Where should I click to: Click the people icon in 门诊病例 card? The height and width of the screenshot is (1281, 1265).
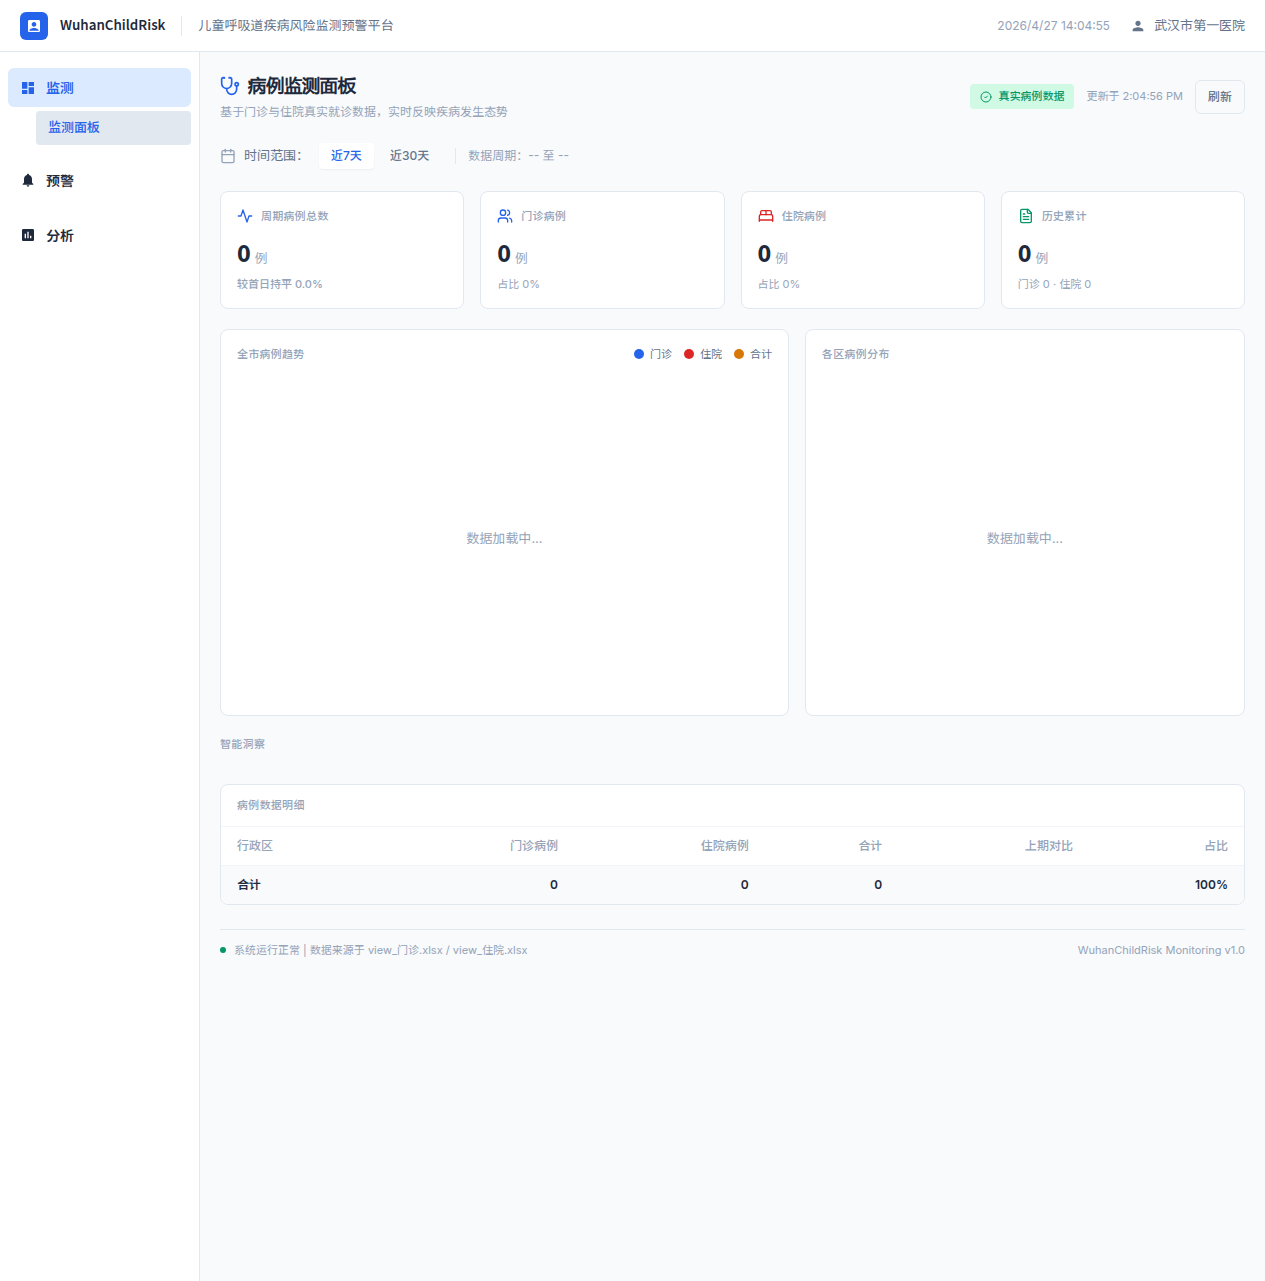pyautogui.click(x=505, y=216)
